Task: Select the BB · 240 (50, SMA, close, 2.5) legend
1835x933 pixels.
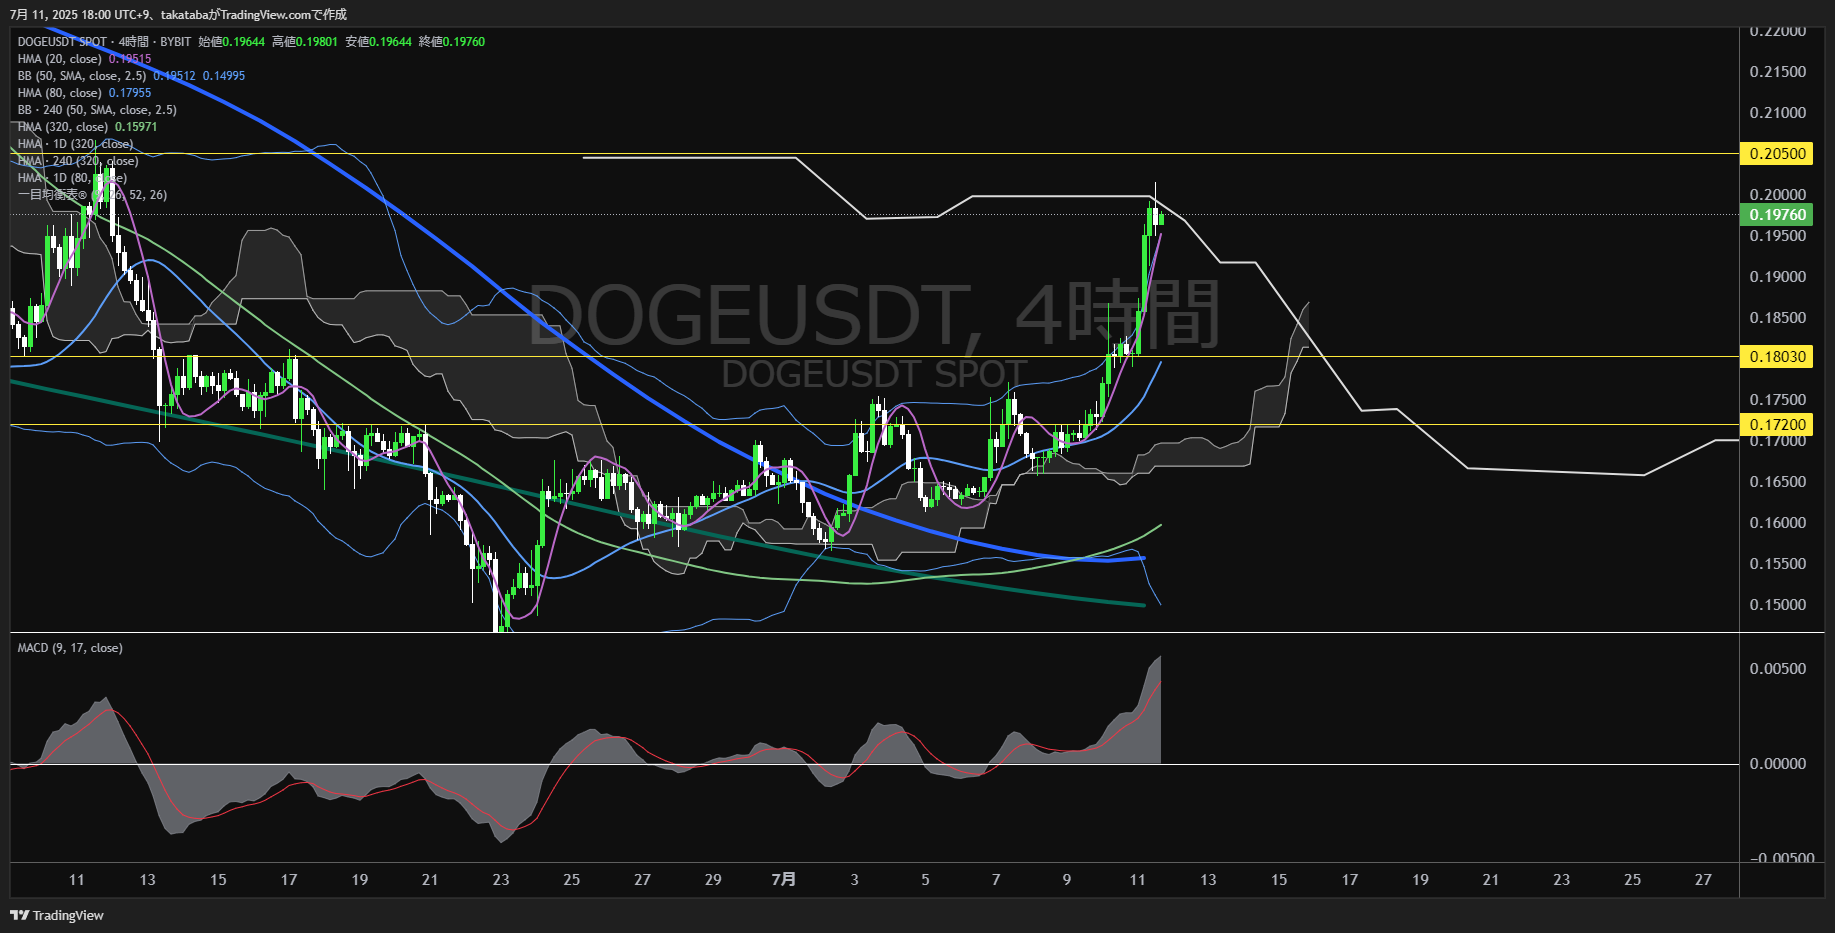Action: click(x=97, y=110)
